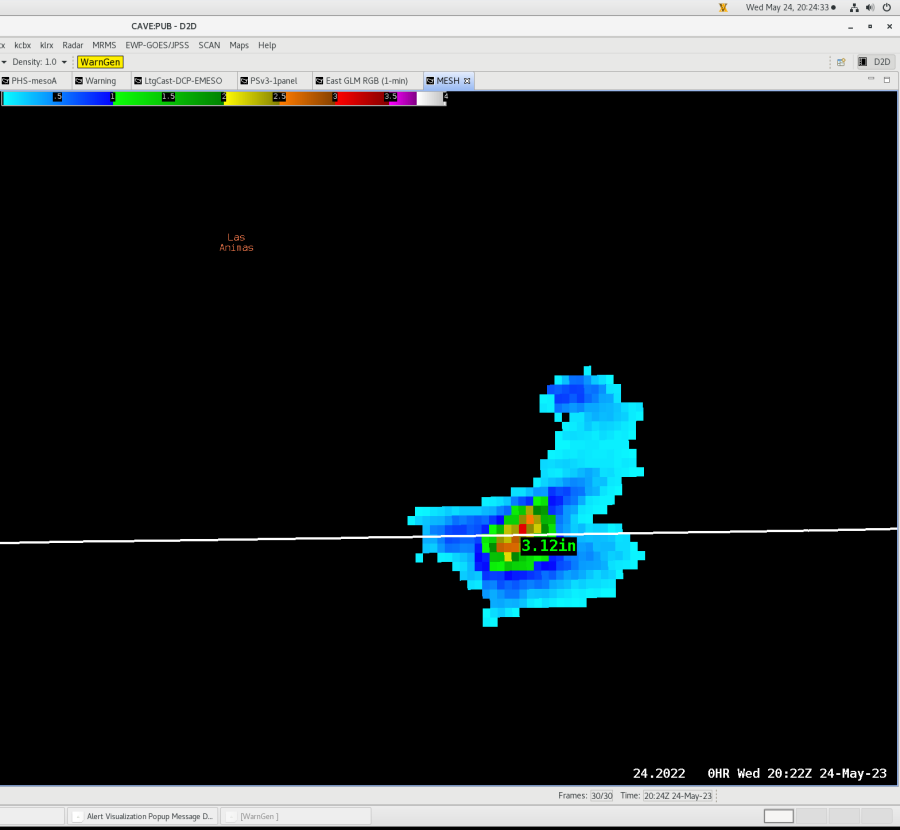Close the MESH tab
This screenshot has width=900, height=830.
click(467, 81)
